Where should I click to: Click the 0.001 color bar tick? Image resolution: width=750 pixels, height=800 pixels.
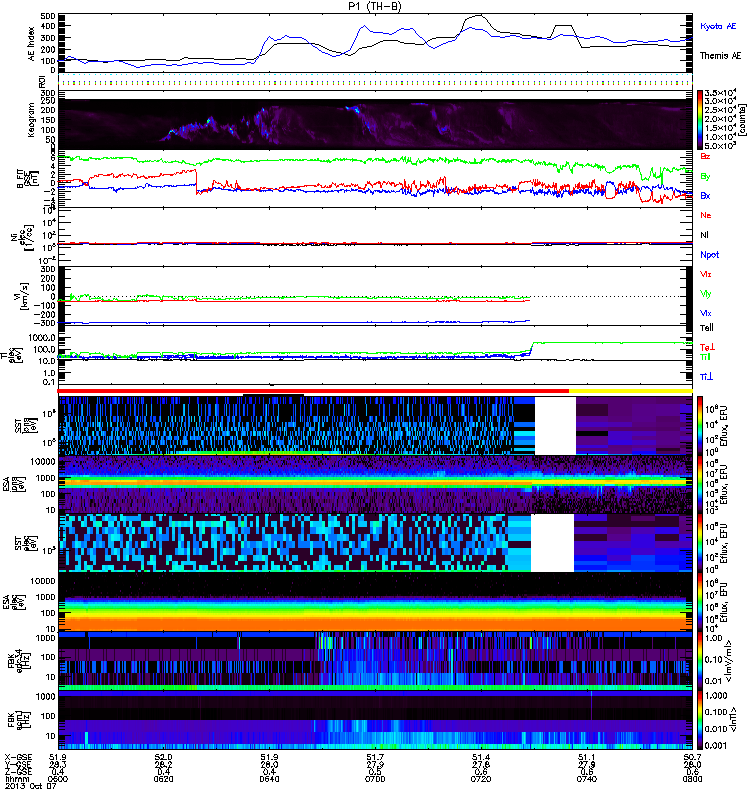coord(715,745)
